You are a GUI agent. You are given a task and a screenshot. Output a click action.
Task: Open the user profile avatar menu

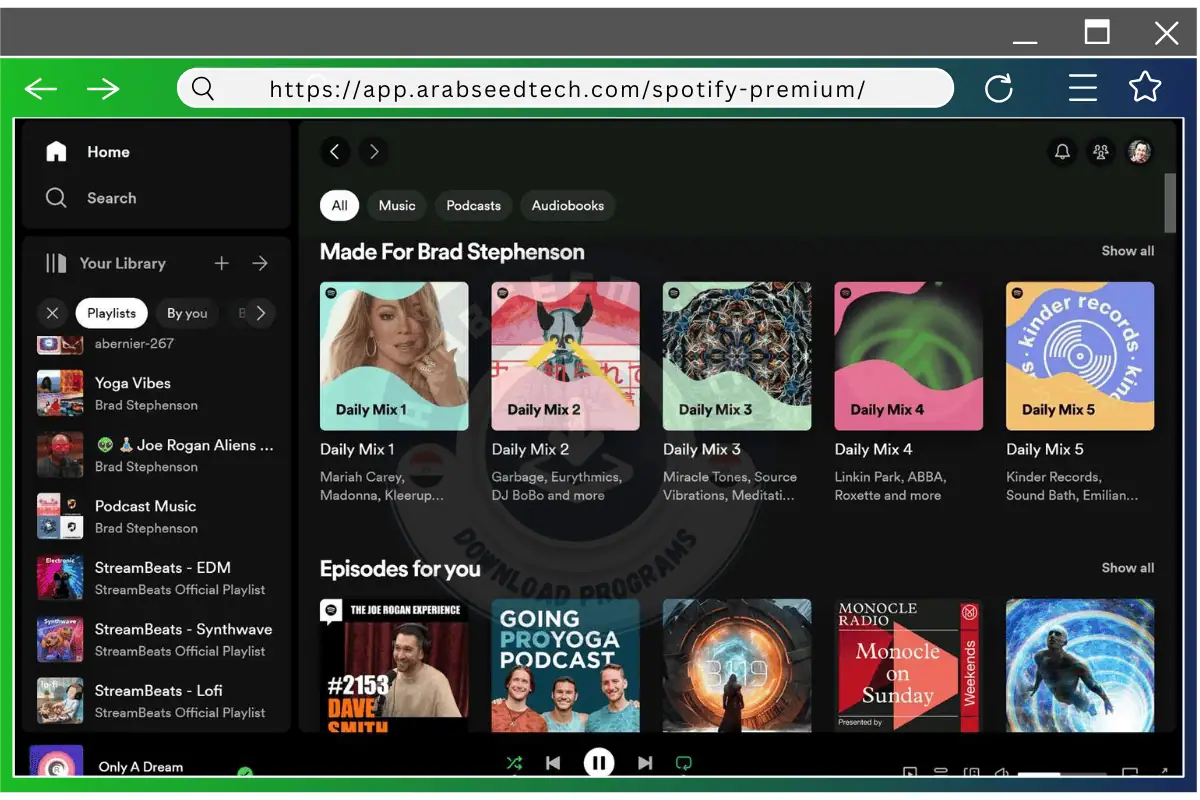(1139, 152)
